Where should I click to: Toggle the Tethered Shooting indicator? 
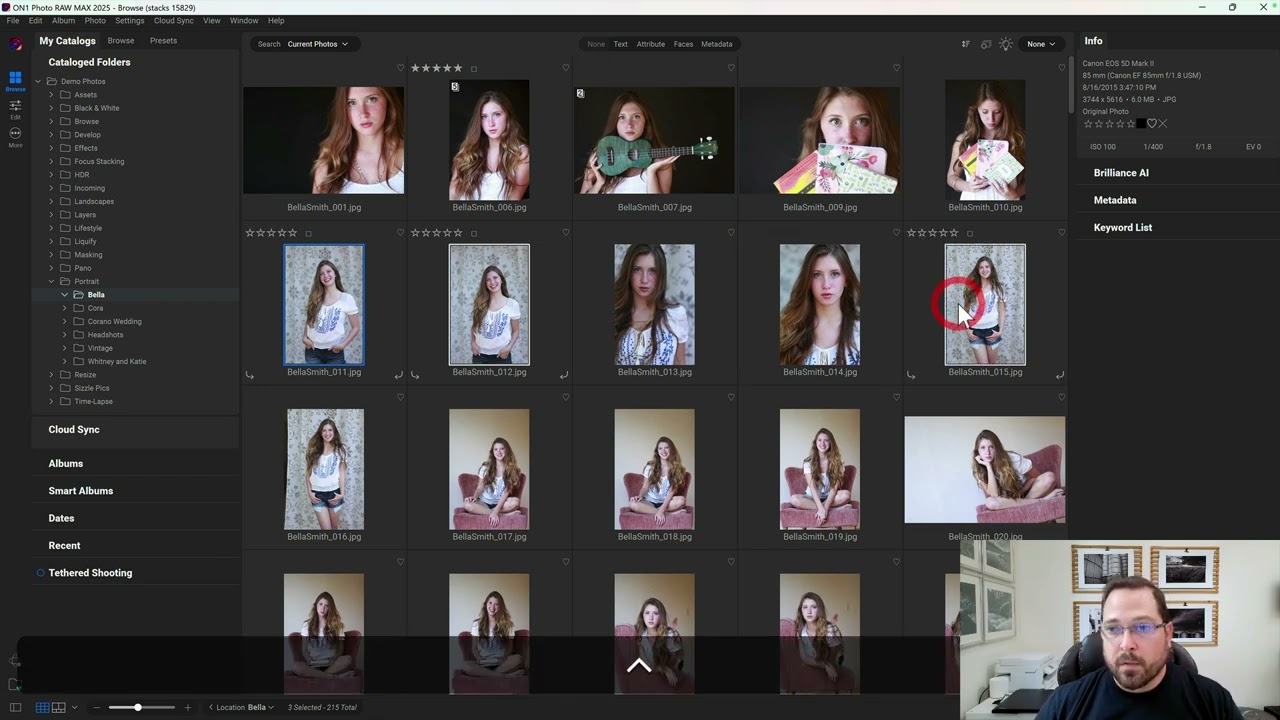tap(41, 573)
